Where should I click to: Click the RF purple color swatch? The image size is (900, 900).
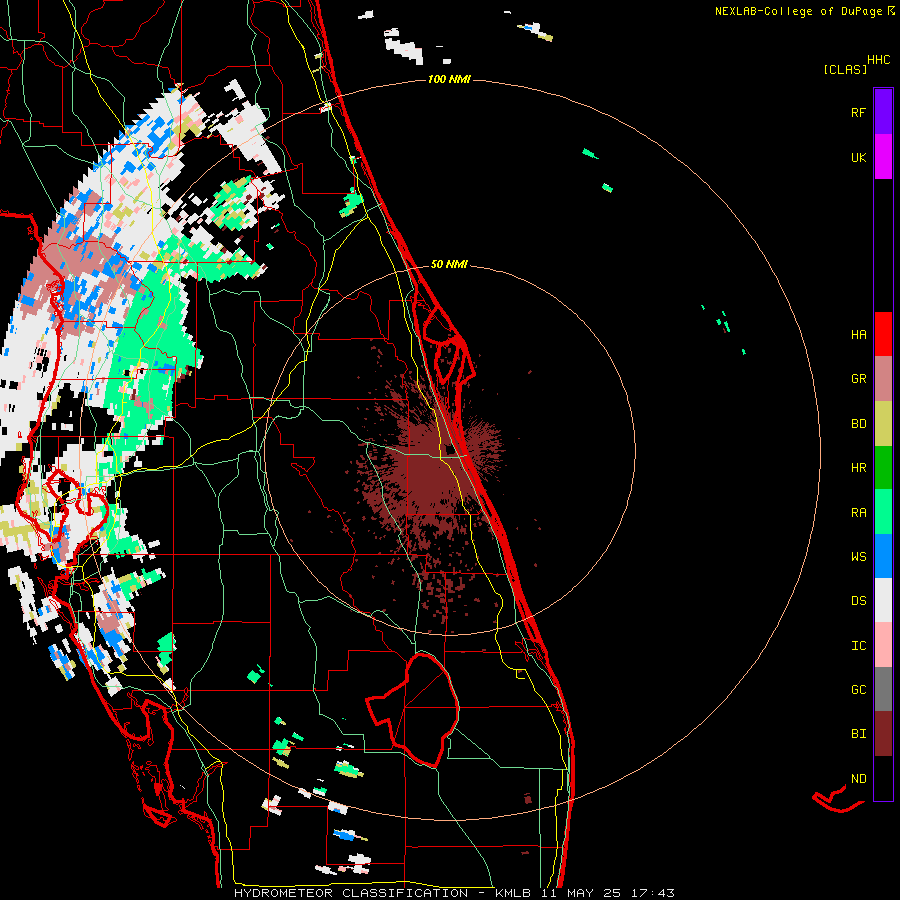883,112
